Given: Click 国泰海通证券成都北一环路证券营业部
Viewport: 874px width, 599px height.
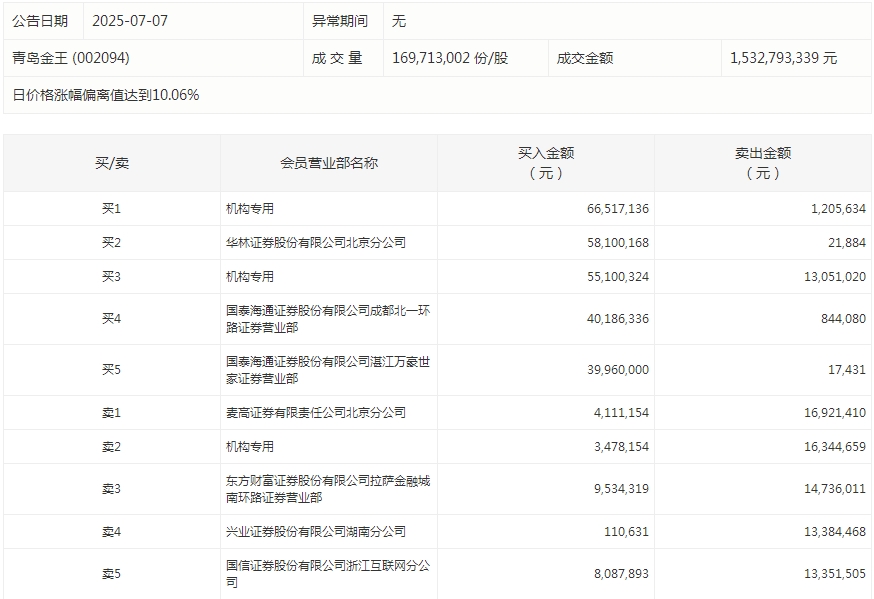Looking at the screenshot, I should [x=328, y=319].
